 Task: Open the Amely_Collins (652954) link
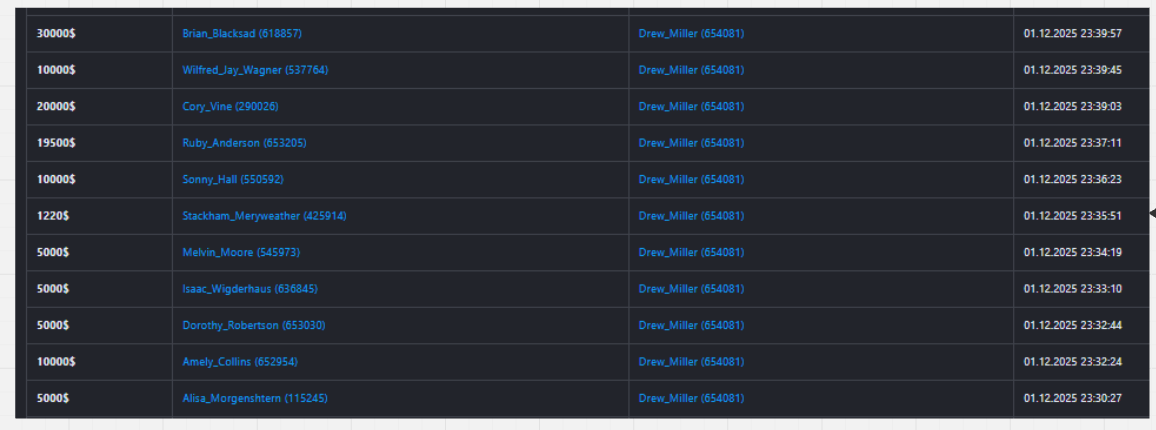click(x=239, y=362)
